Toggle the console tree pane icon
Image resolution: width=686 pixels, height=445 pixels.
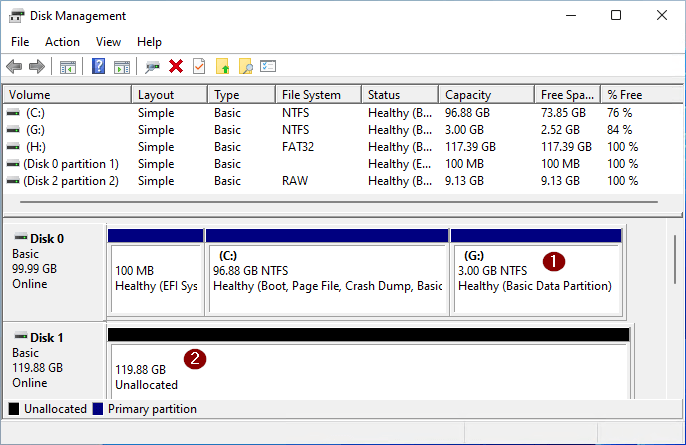68,66
